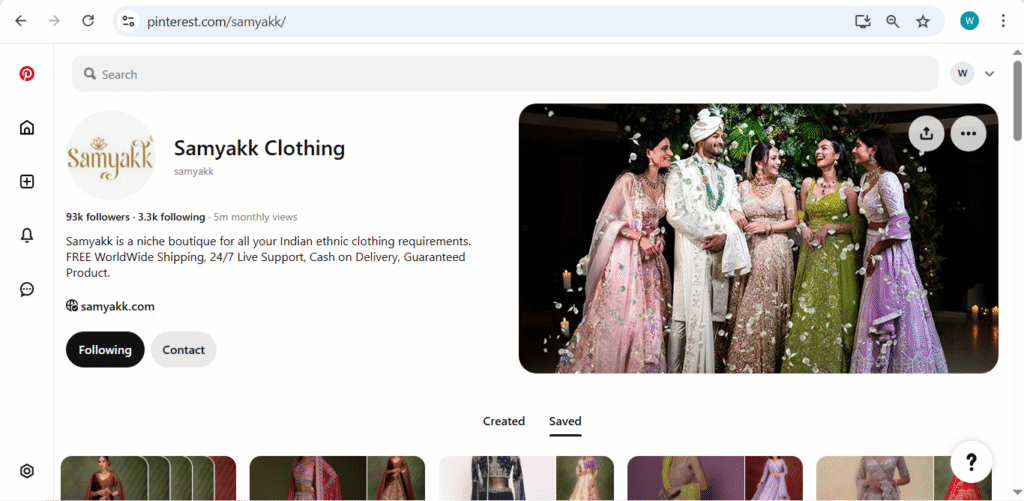Viewport: 1024px width, 501px height.
Task: Bookmark this page with star icon
Action: [x=923, y=22]
